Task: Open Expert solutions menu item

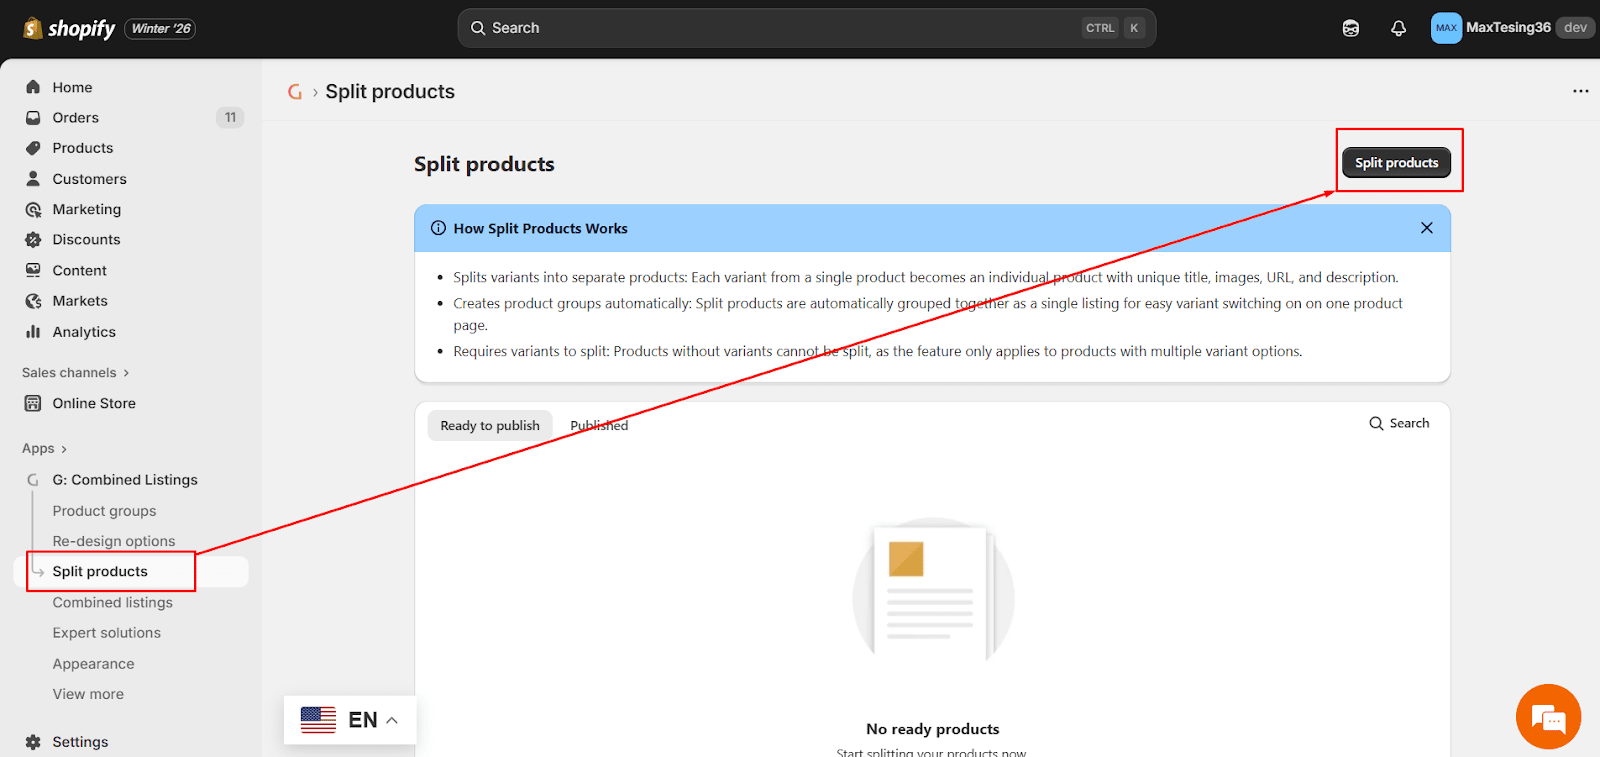Action: [107, 633]
